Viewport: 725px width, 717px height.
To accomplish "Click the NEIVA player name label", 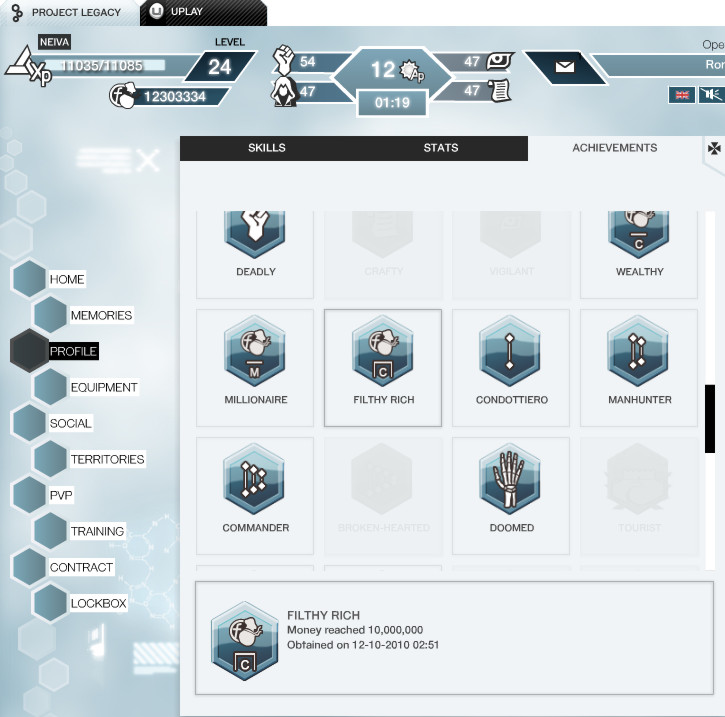I will point(55,42).
